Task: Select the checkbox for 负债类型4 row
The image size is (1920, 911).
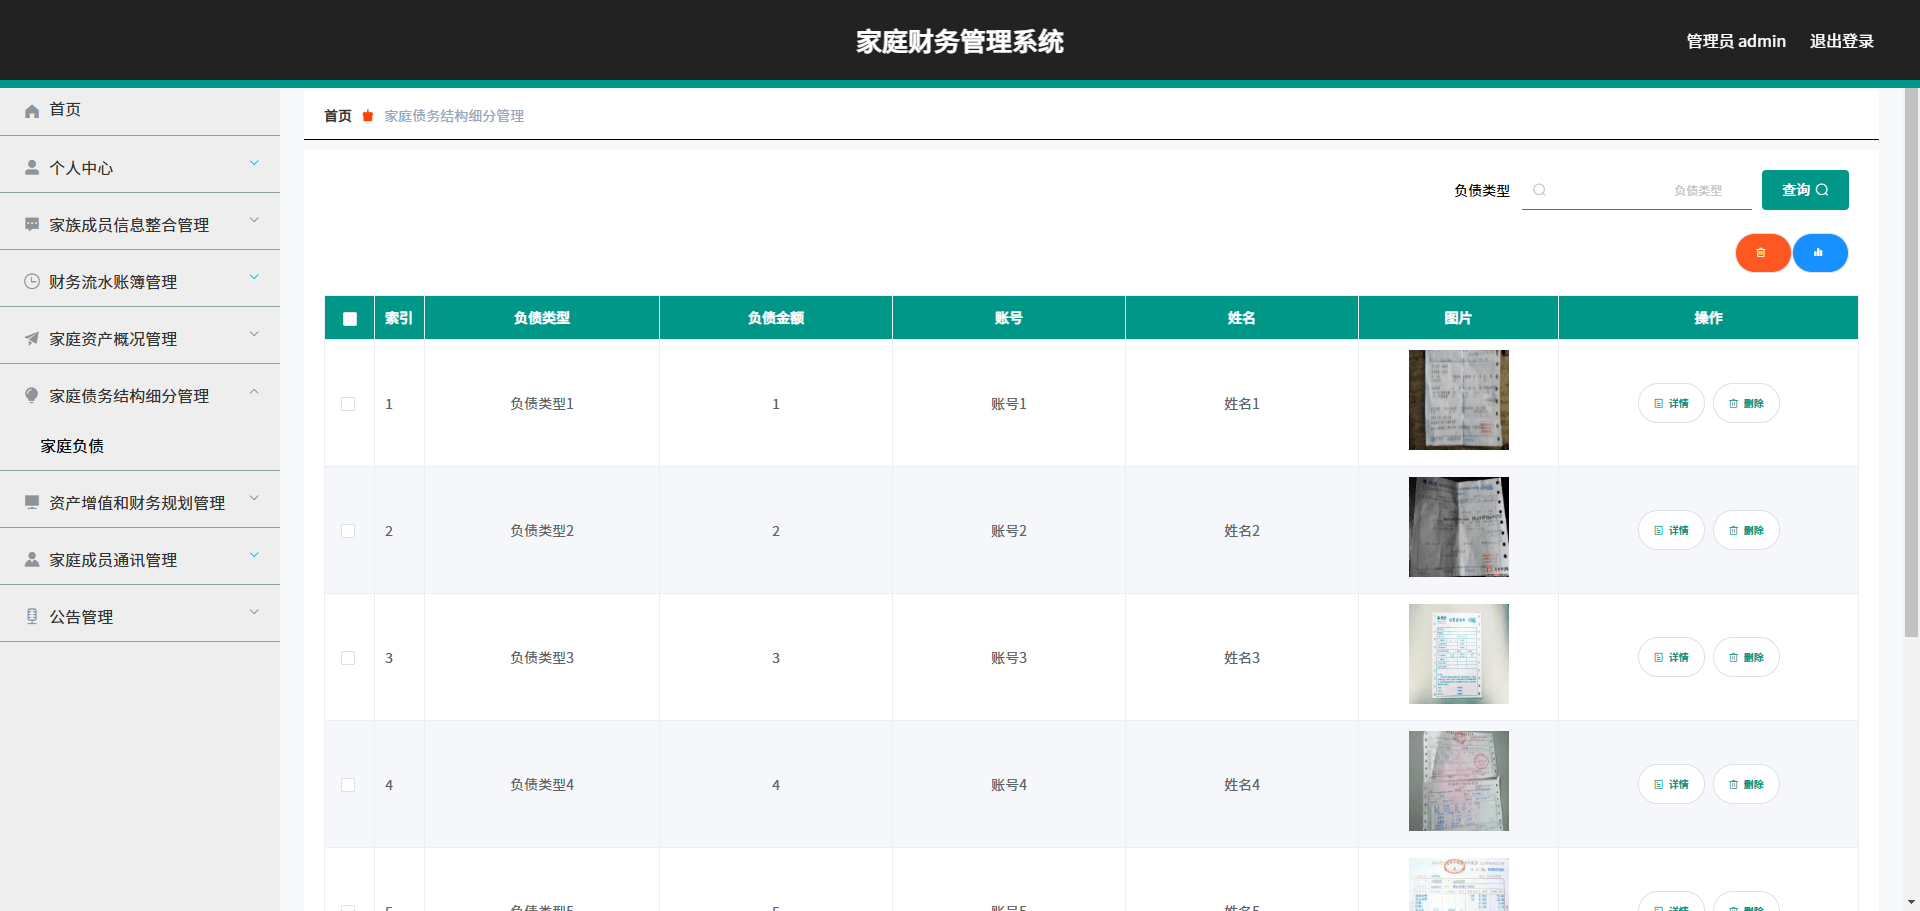Action: (349, 785)
